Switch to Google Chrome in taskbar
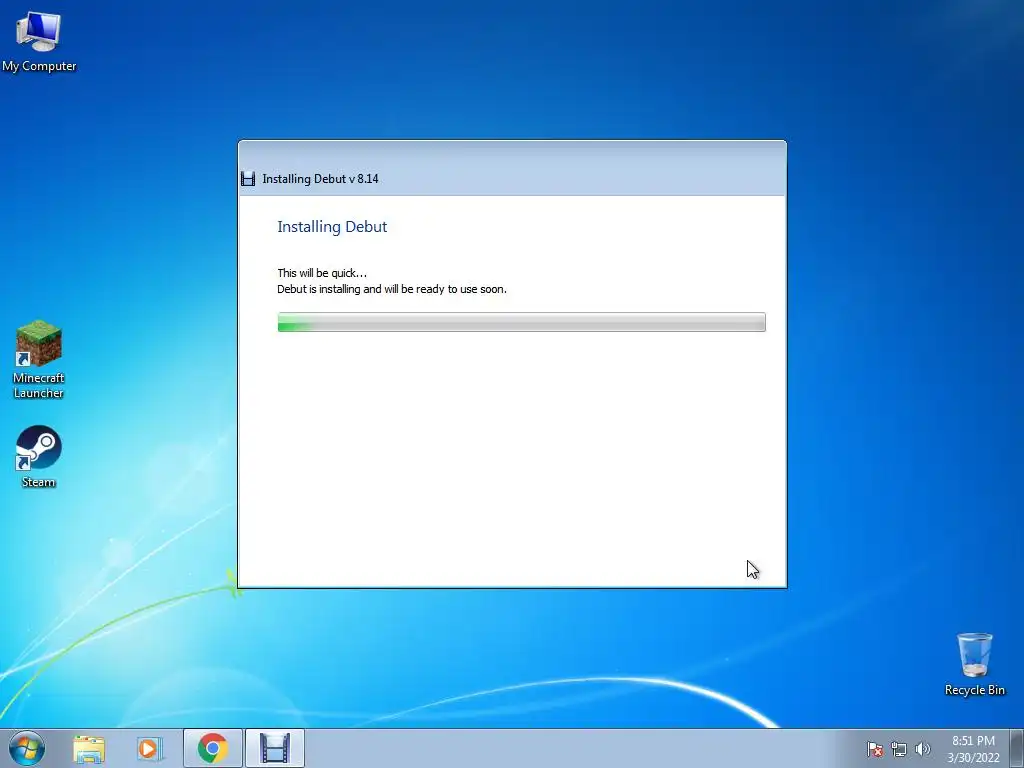 212,748
